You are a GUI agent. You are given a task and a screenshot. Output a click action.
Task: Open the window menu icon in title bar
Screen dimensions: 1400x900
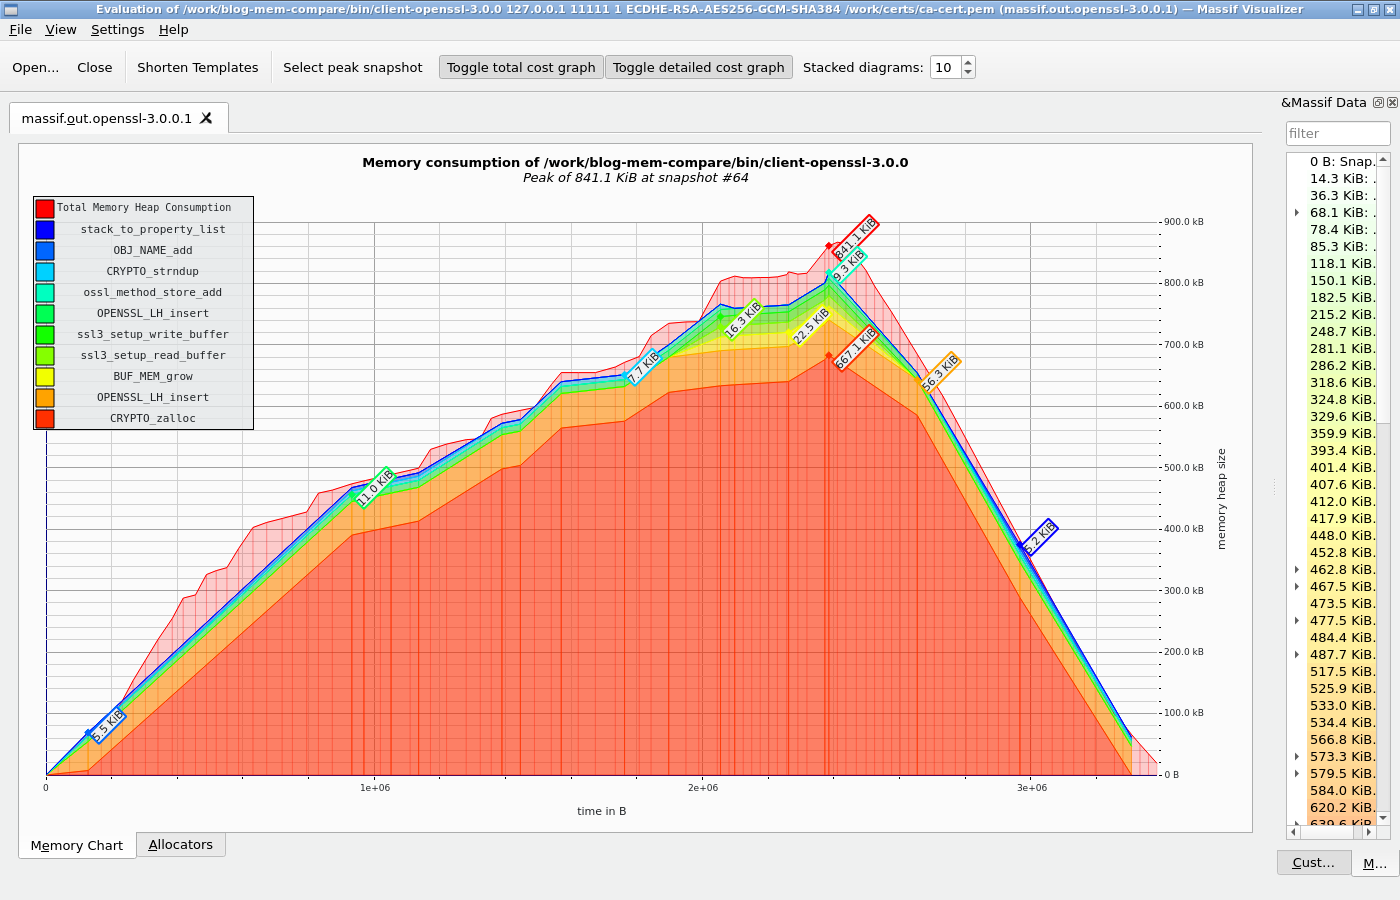(x=11, y=9)
